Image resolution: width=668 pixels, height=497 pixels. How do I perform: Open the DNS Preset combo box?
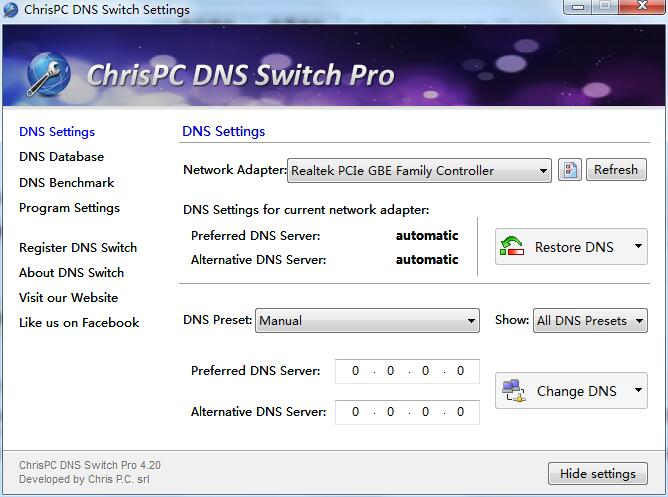pos(367,320)
